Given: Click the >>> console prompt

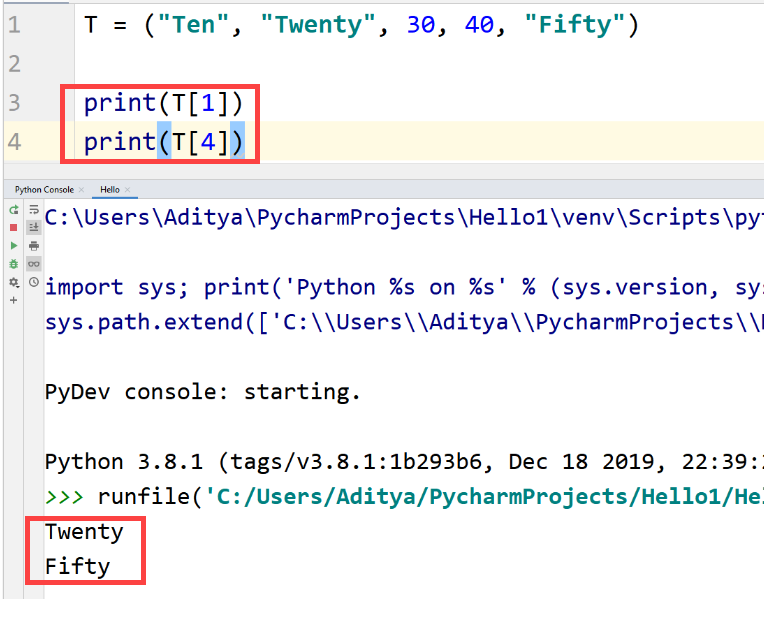Looking at the screenshot, I should pos(64,497).
